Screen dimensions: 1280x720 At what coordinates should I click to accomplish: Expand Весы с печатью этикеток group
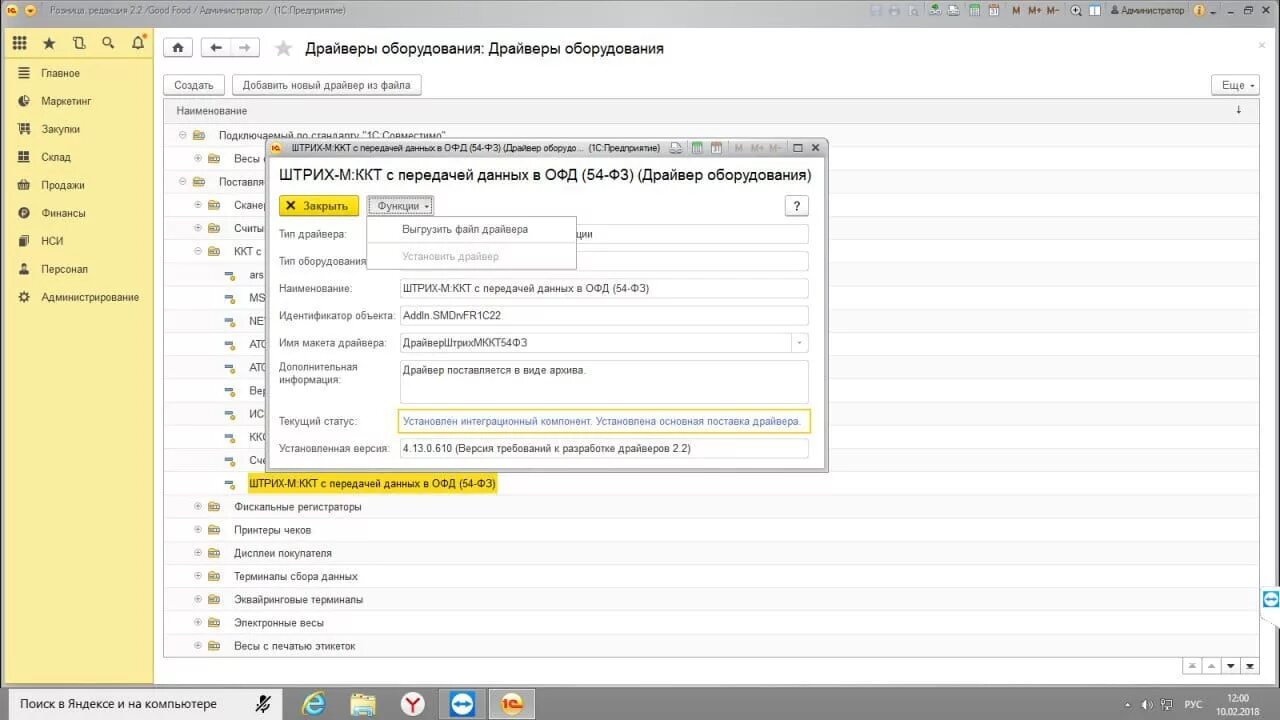pyautogui.click(x=198, y=646)
